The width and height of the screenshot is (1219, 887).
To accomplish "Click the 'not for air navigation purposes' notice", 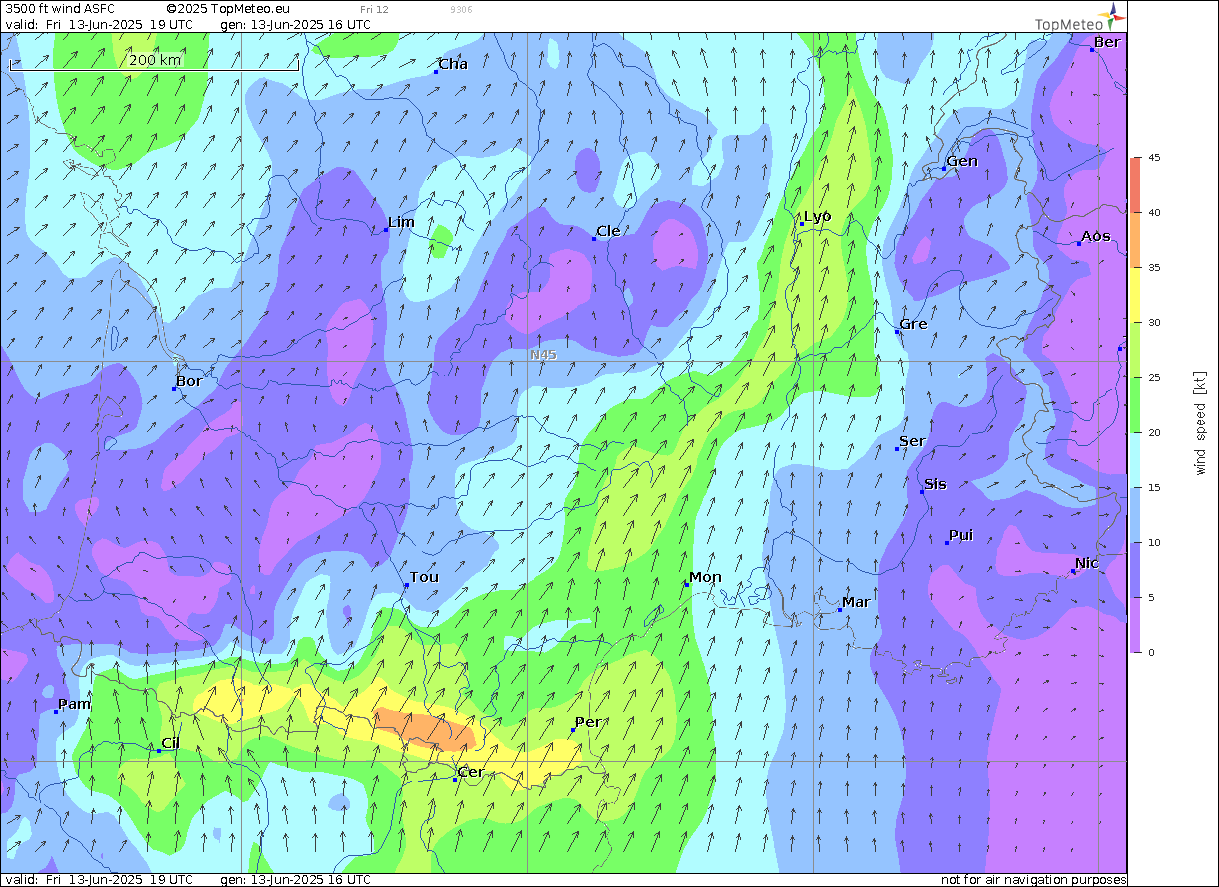I will [x=1033, y=880].
